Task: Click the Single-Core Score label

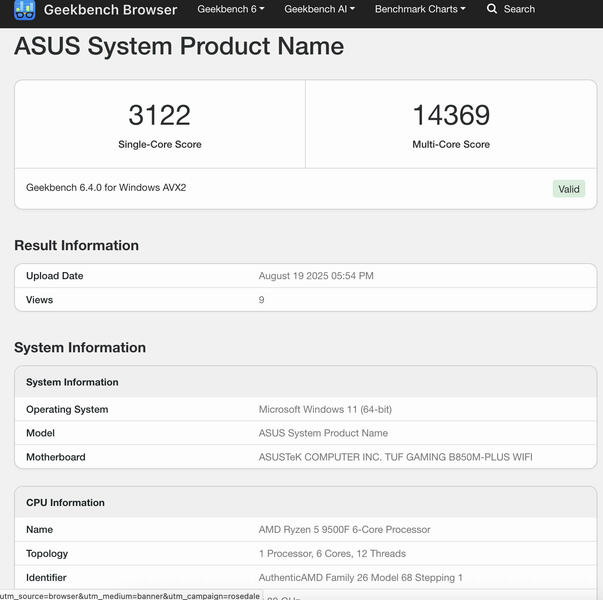Action: pyautogui.click(x=160, y=144)
